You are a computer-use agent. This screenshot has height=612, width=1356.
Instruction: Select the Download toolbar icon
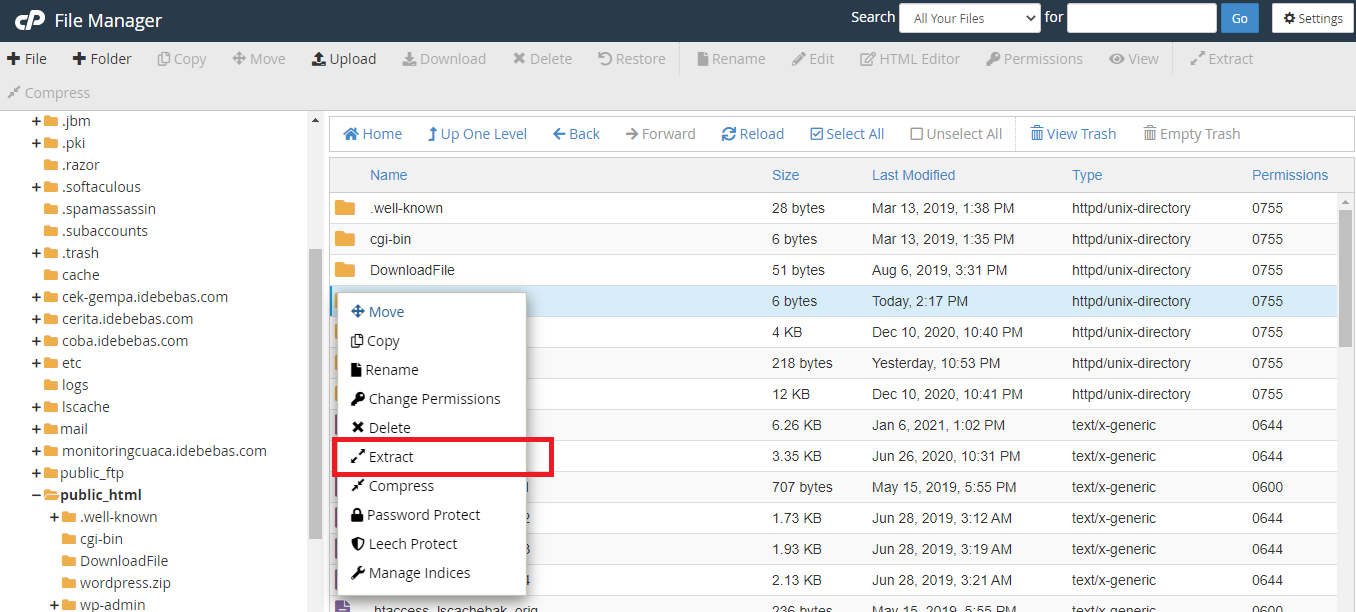click(x=444, y=58)
